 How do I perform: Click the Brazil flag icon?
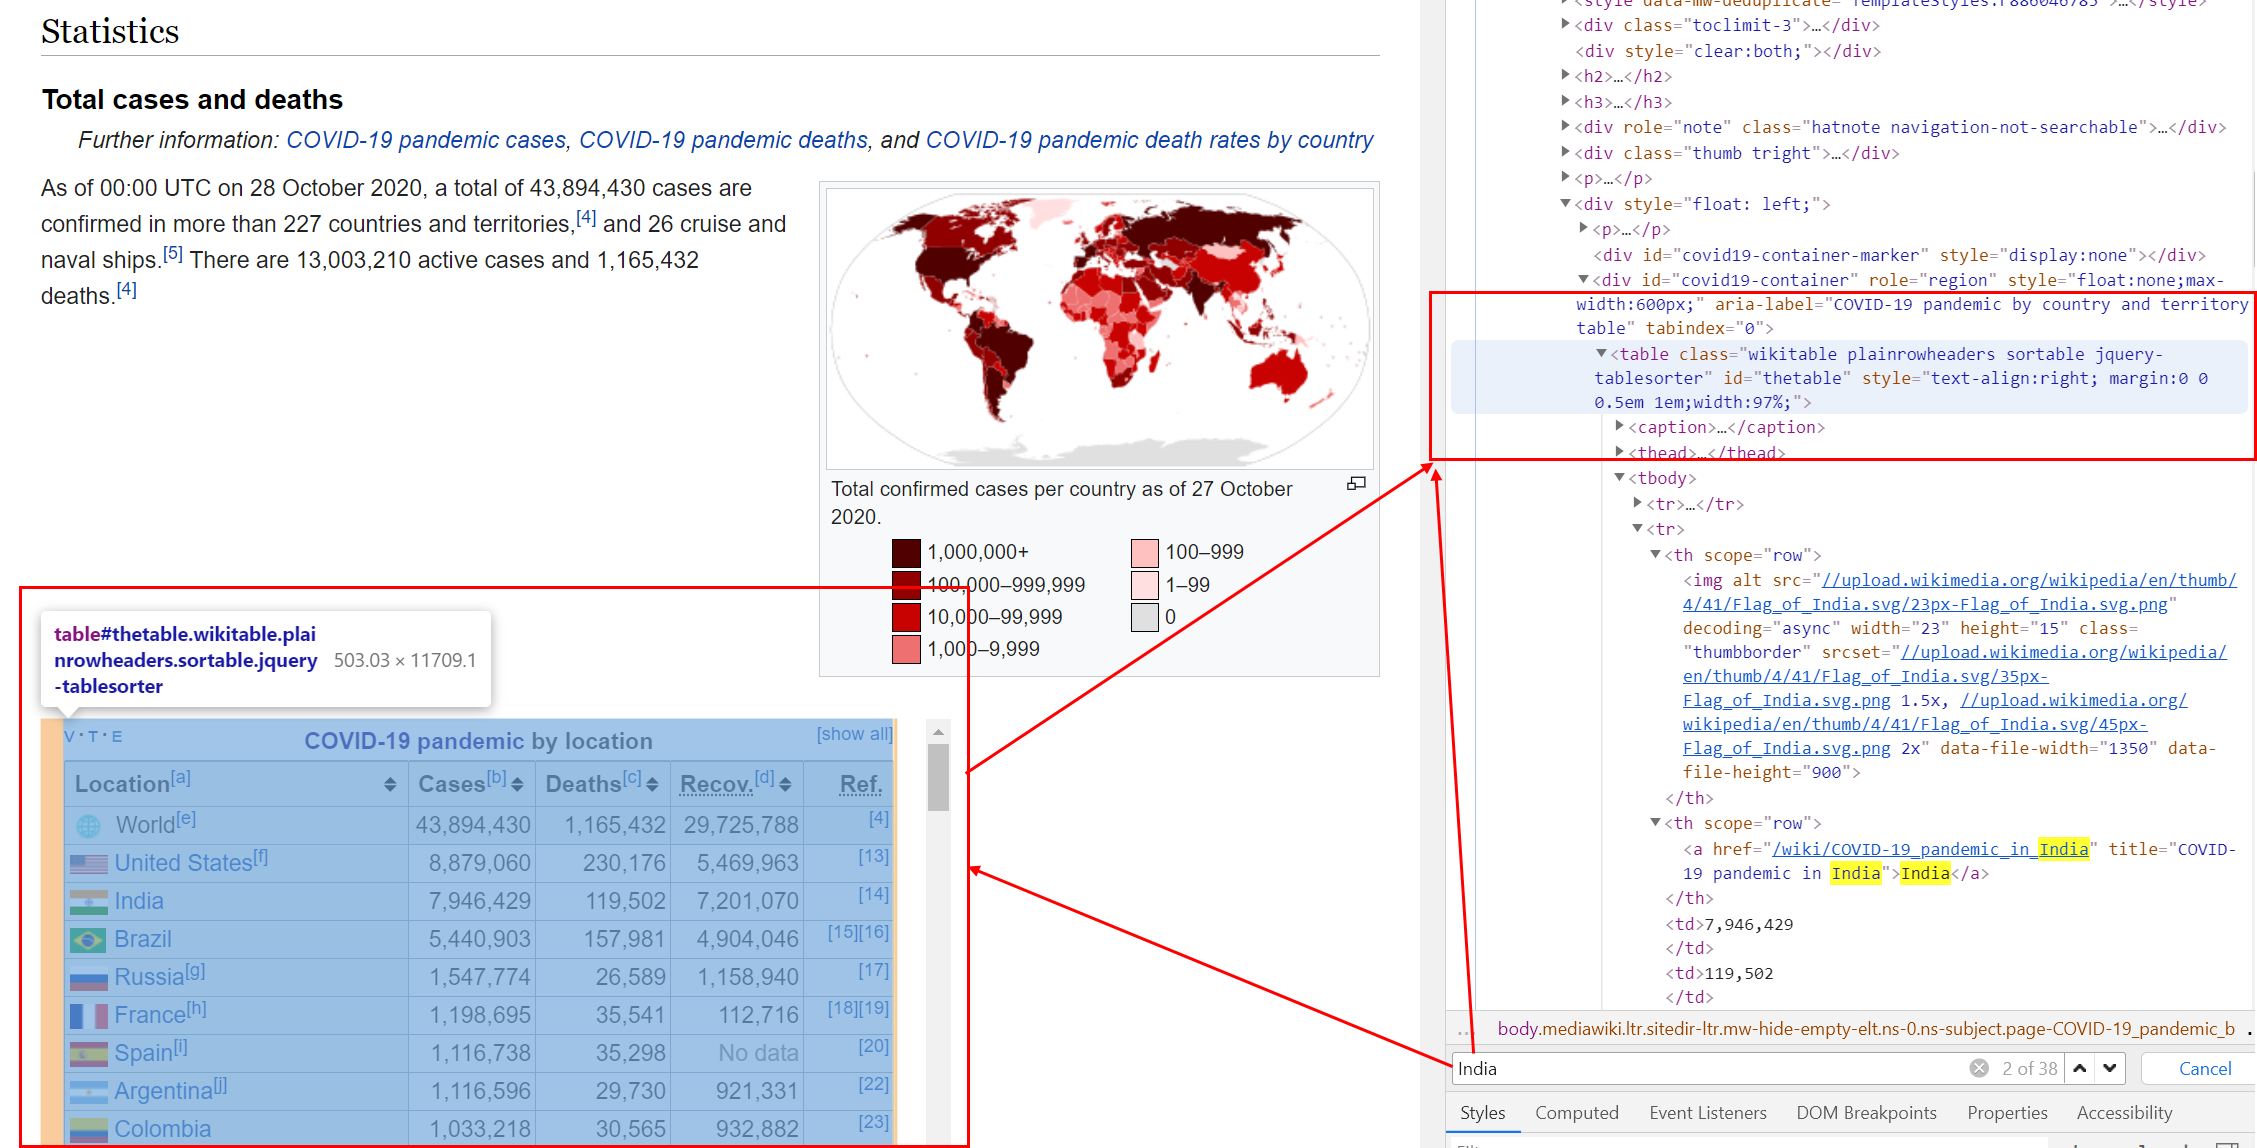pyautogui.click(x=89, y=940)
